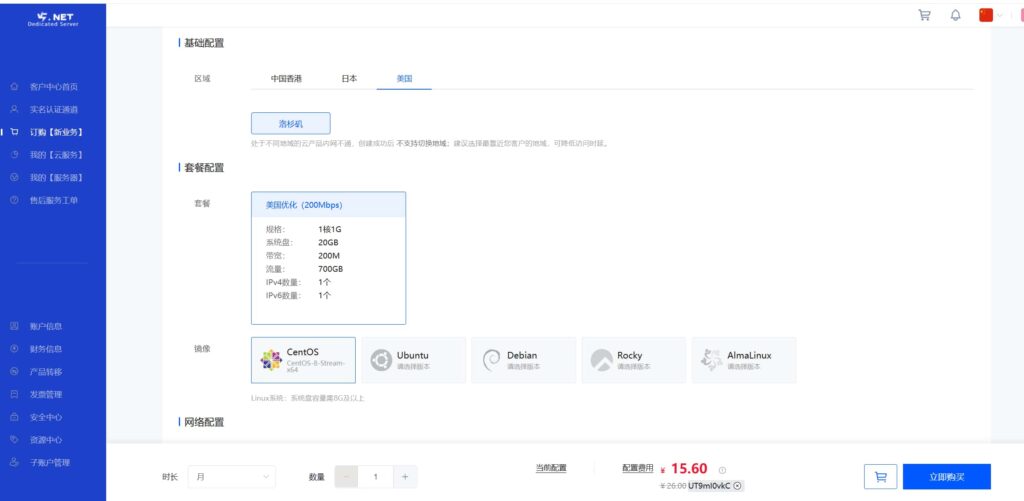The image size is (1024, 501).
Task: Click the tag icon beside 资源中心
Action: [x=14, y=440]
